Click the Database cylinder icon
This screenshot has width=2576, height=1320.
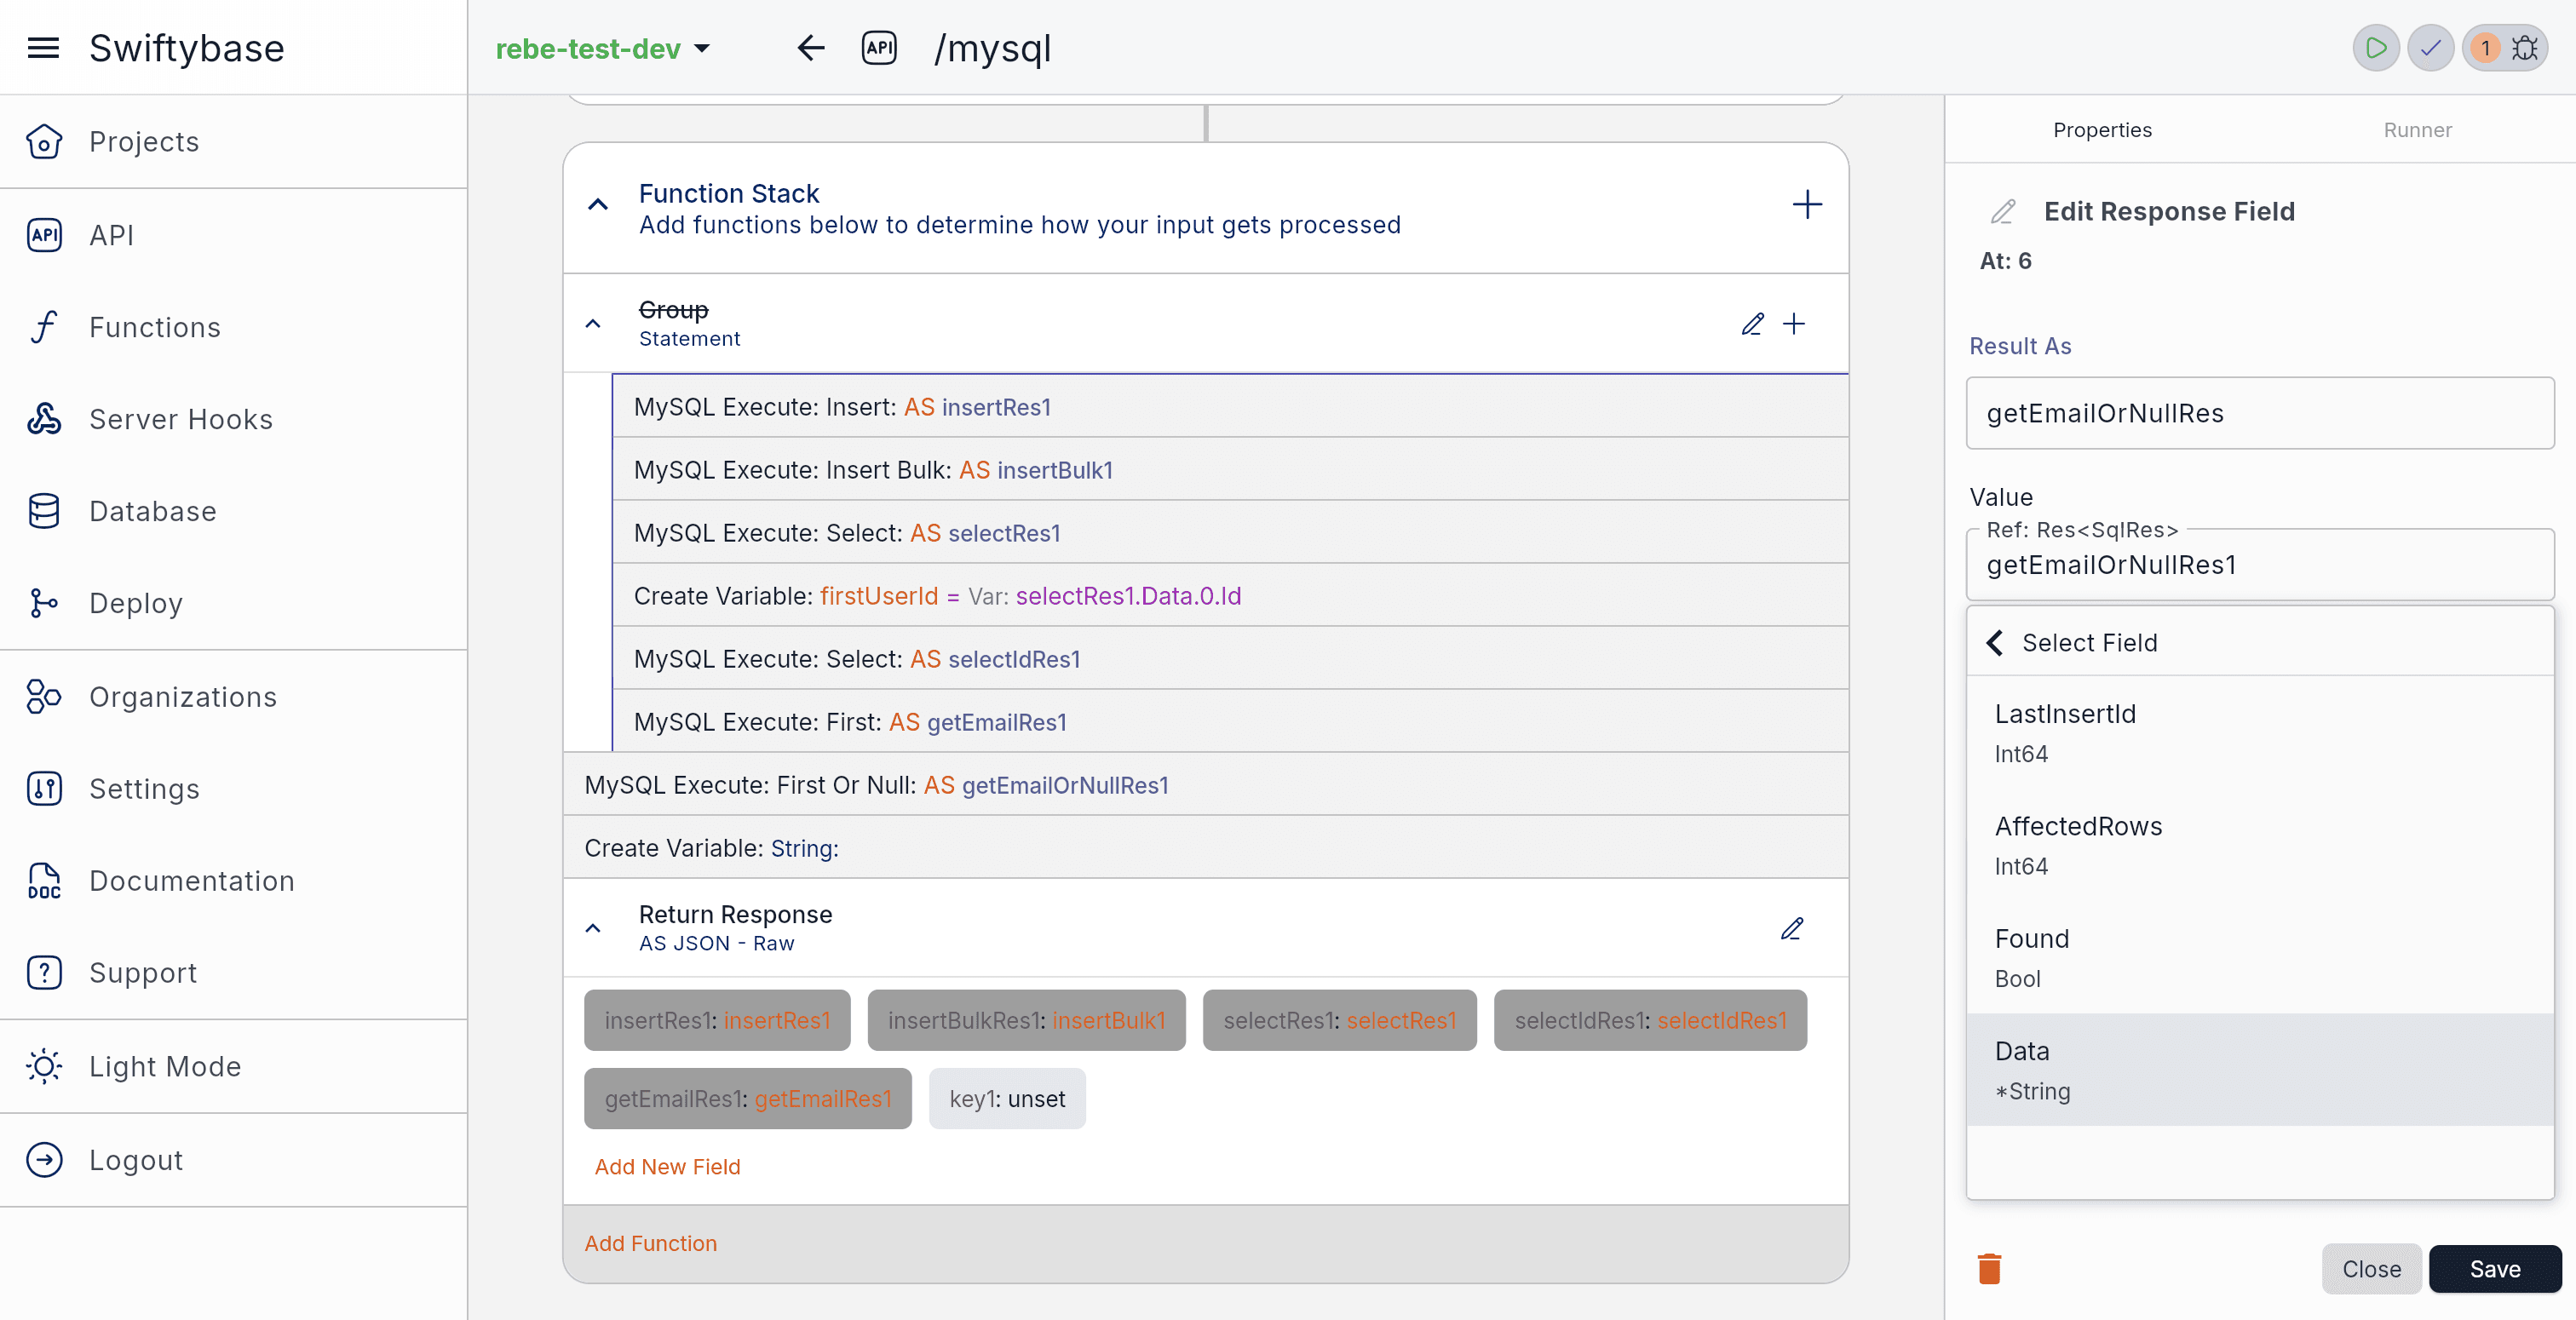44,511
